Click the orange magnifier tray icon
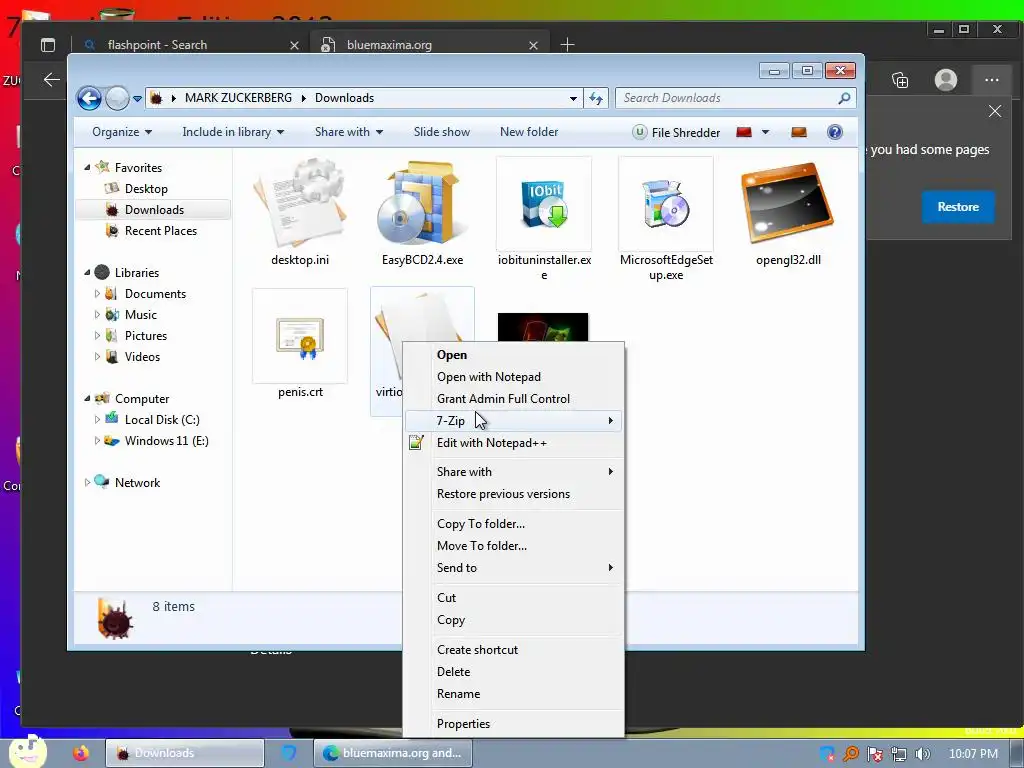The width and height of the screenshot is (1024, 768). 850,754
